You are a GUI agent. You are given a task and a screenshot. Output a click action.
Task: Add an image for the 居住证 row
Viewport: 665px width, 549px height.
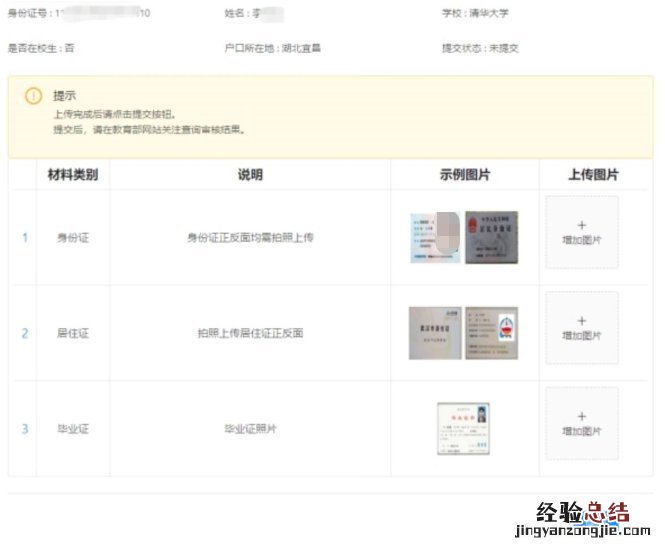click(582, 328)
